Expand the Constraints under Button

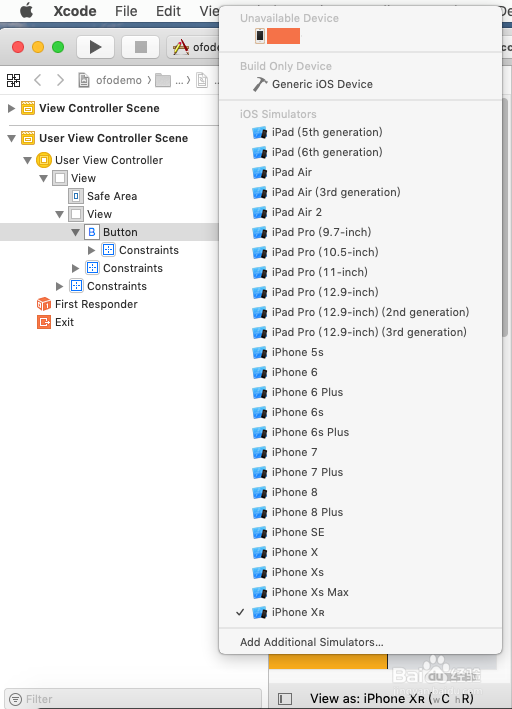tap(91, 250)
